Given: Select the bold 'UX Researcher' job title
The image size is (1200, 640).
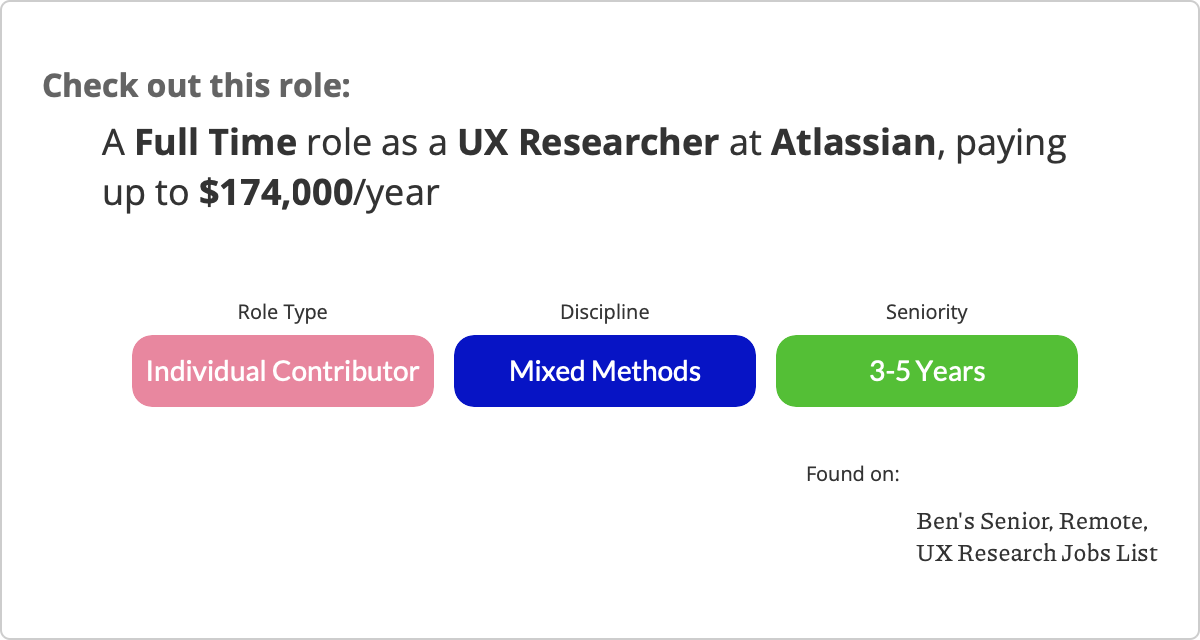Looking at the screenshot, I should point(588,143).
